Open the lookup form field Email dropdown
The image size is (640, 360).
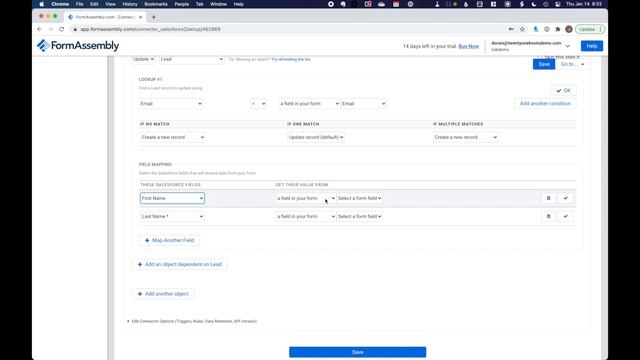point(364,104)
